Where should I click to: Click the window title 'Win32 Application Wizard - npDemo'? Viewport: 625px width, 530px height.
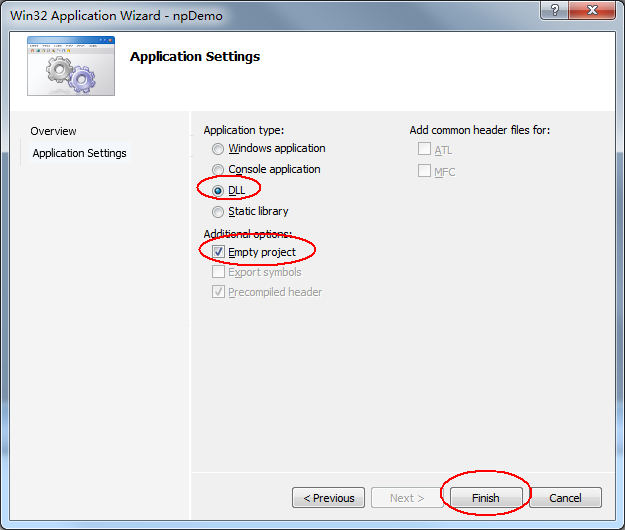point(116,16)
